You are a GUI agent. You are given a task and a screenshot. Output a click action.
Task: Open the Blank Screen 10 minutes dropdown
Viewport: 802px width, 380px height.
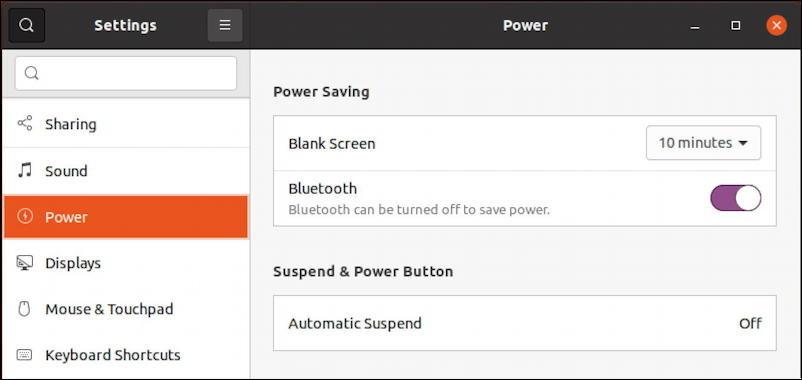coord(703,143)
